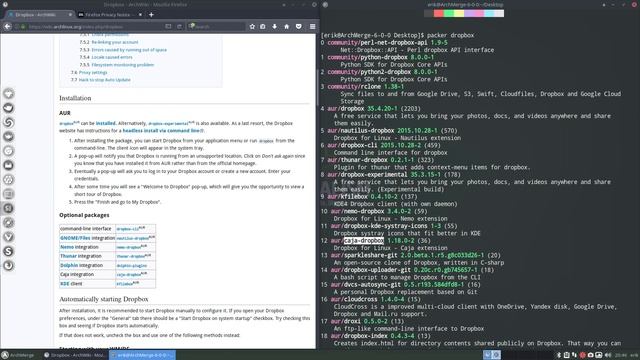Open a new Firefox tab
This screenshot has height=360, width=640.
click(x=151, y=15)
